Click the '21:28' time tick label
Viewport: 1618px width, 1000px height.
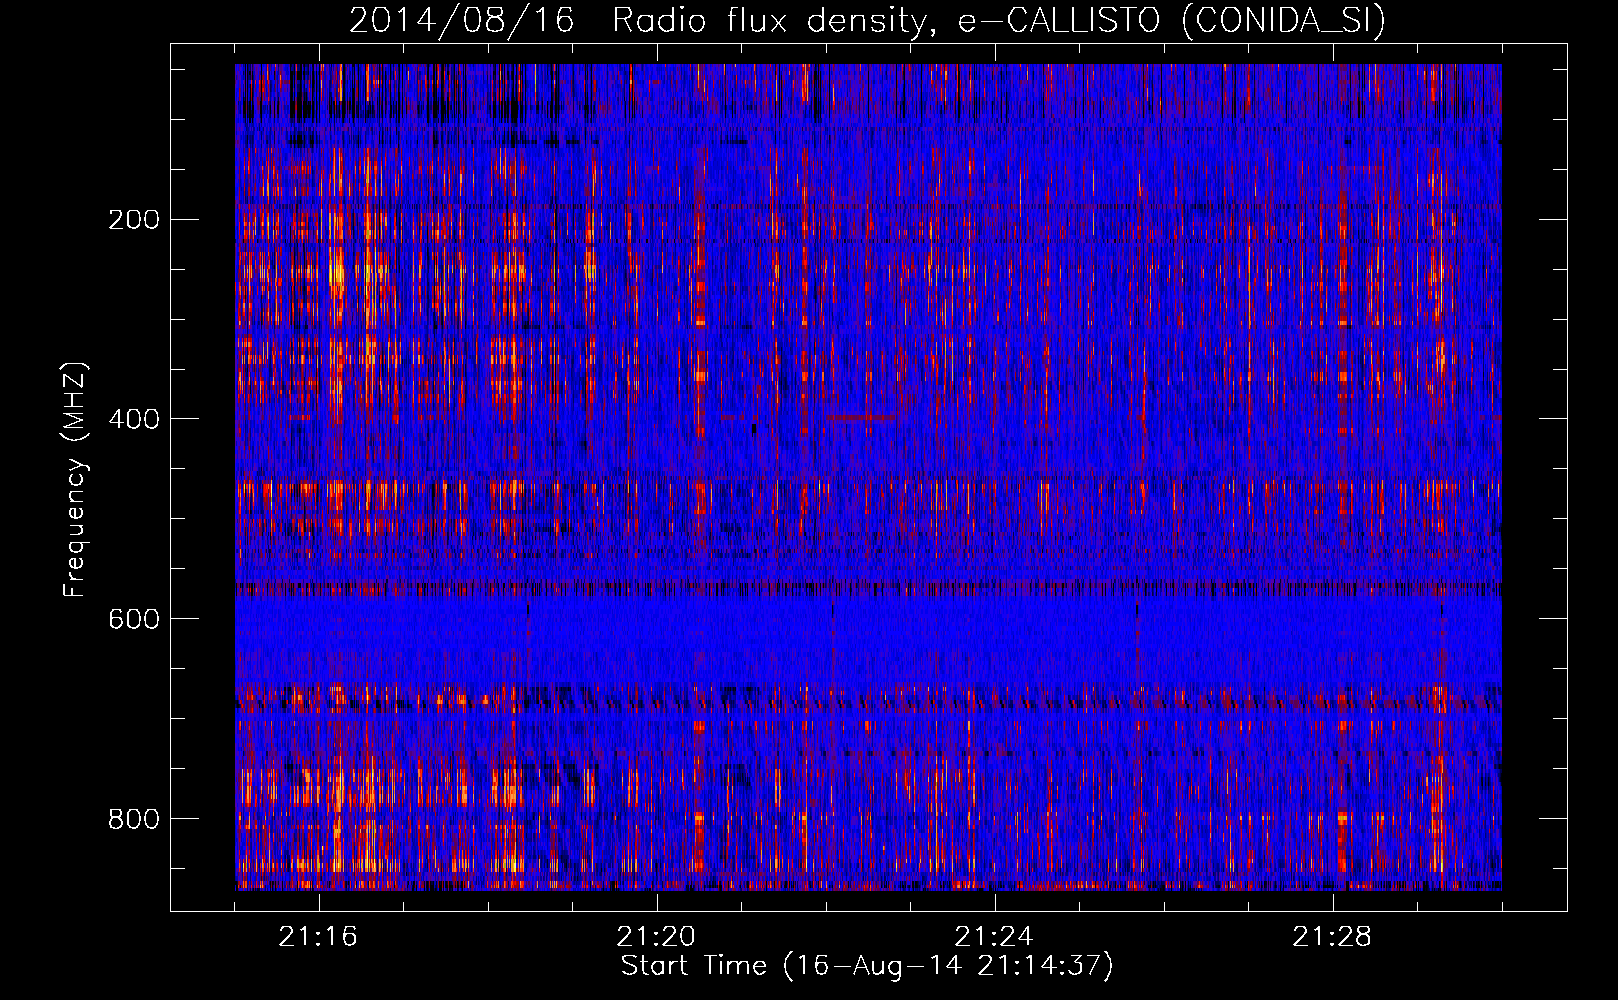pos(1332,937)
